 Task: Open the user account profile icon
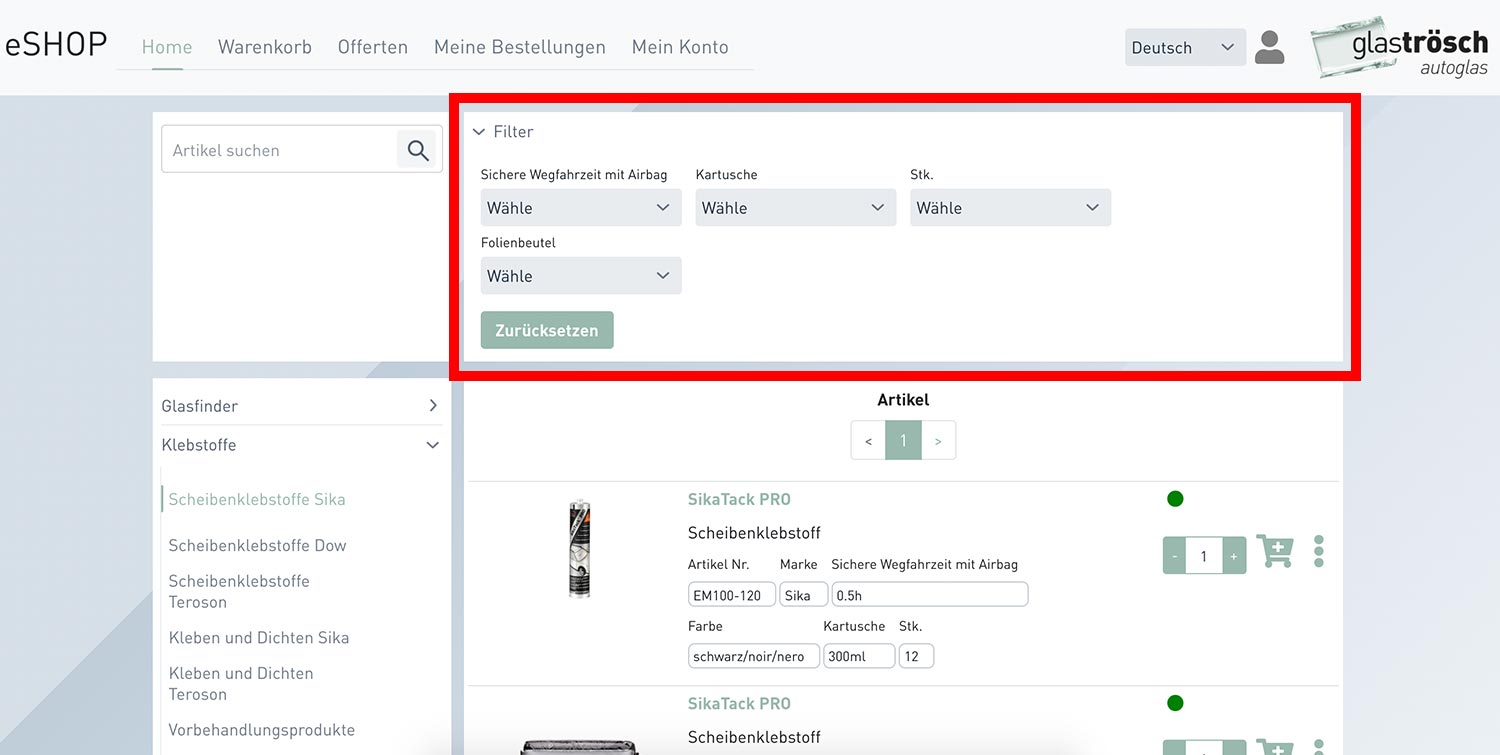(x=1269, y=47)
